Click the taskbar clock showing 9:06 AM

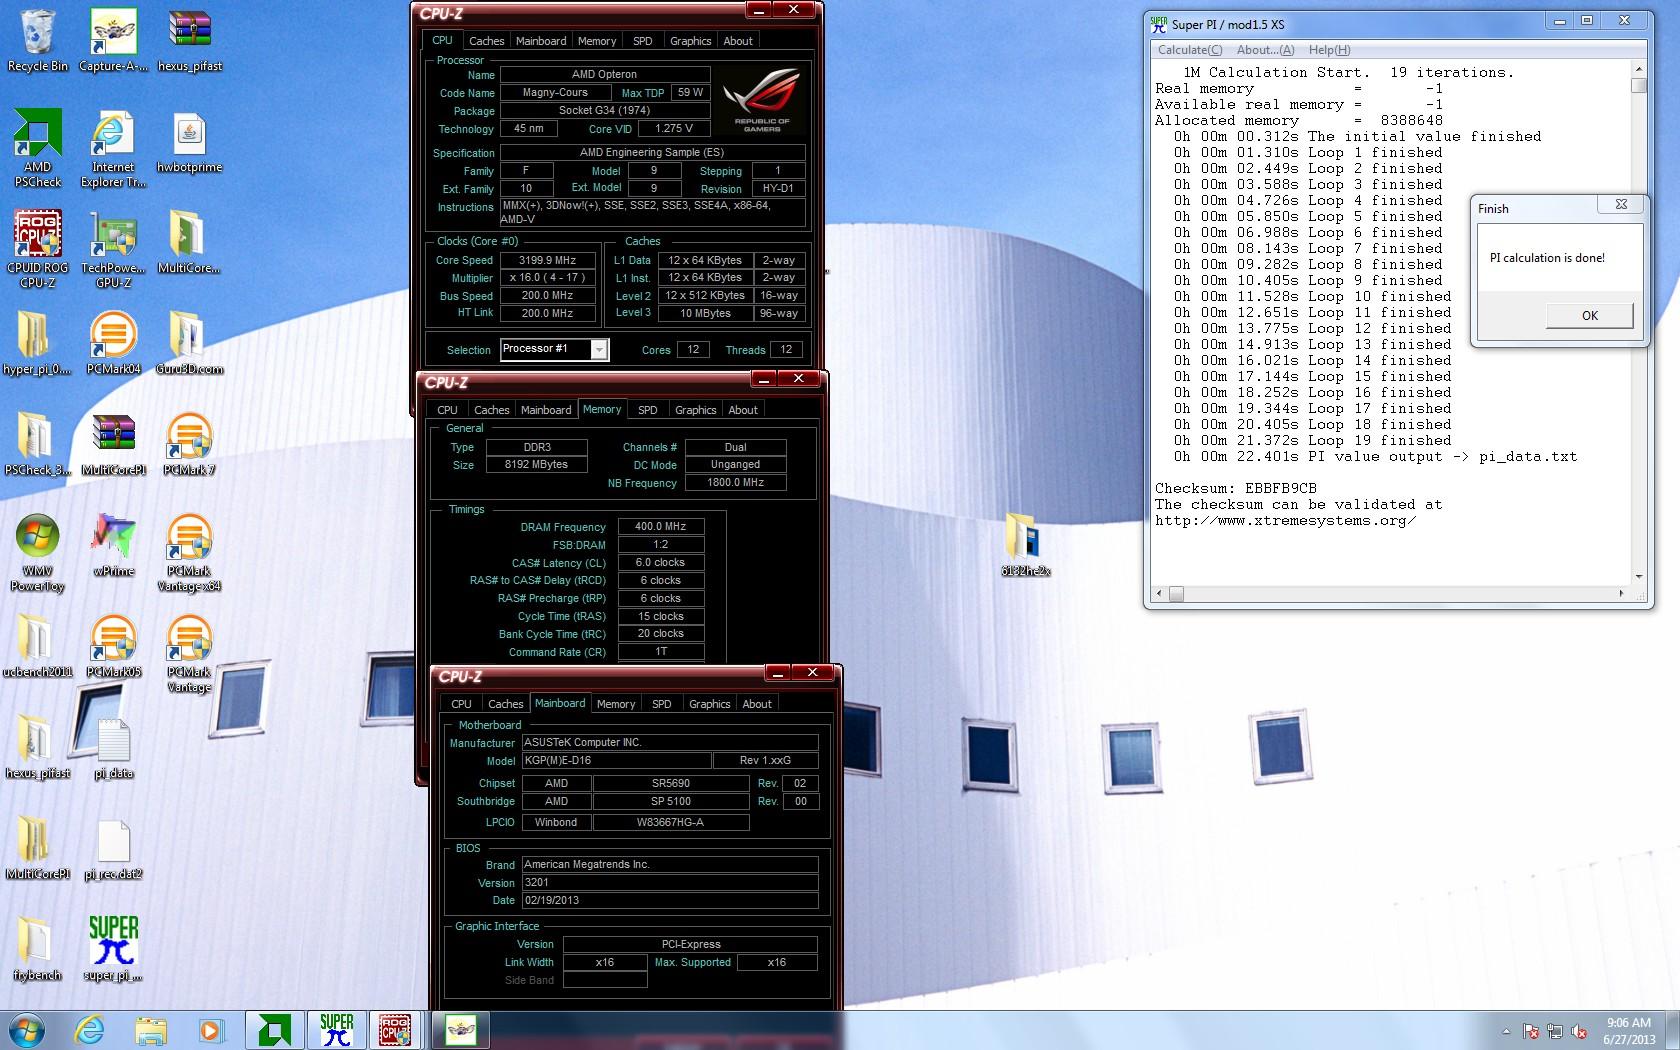1628,1031
